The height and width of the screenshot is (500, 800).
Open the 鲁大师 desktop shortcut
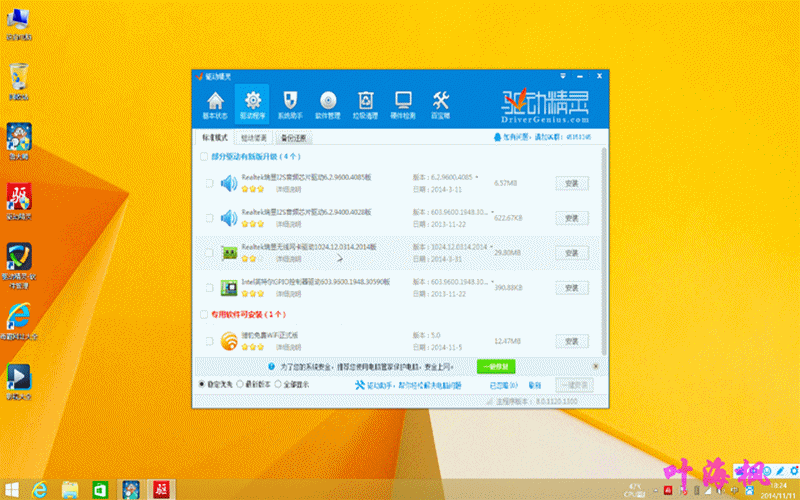19,141
